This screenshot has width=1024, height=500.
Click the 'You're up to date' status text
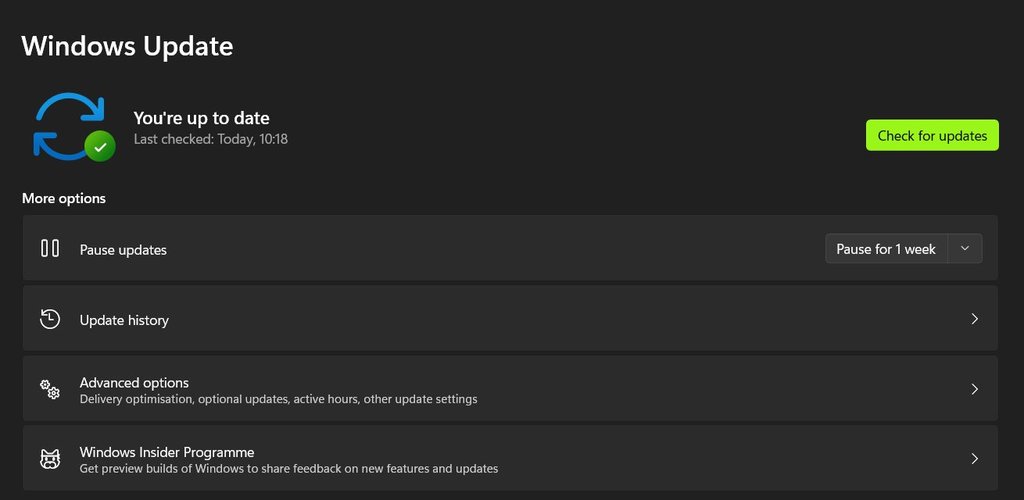[201, 118]
